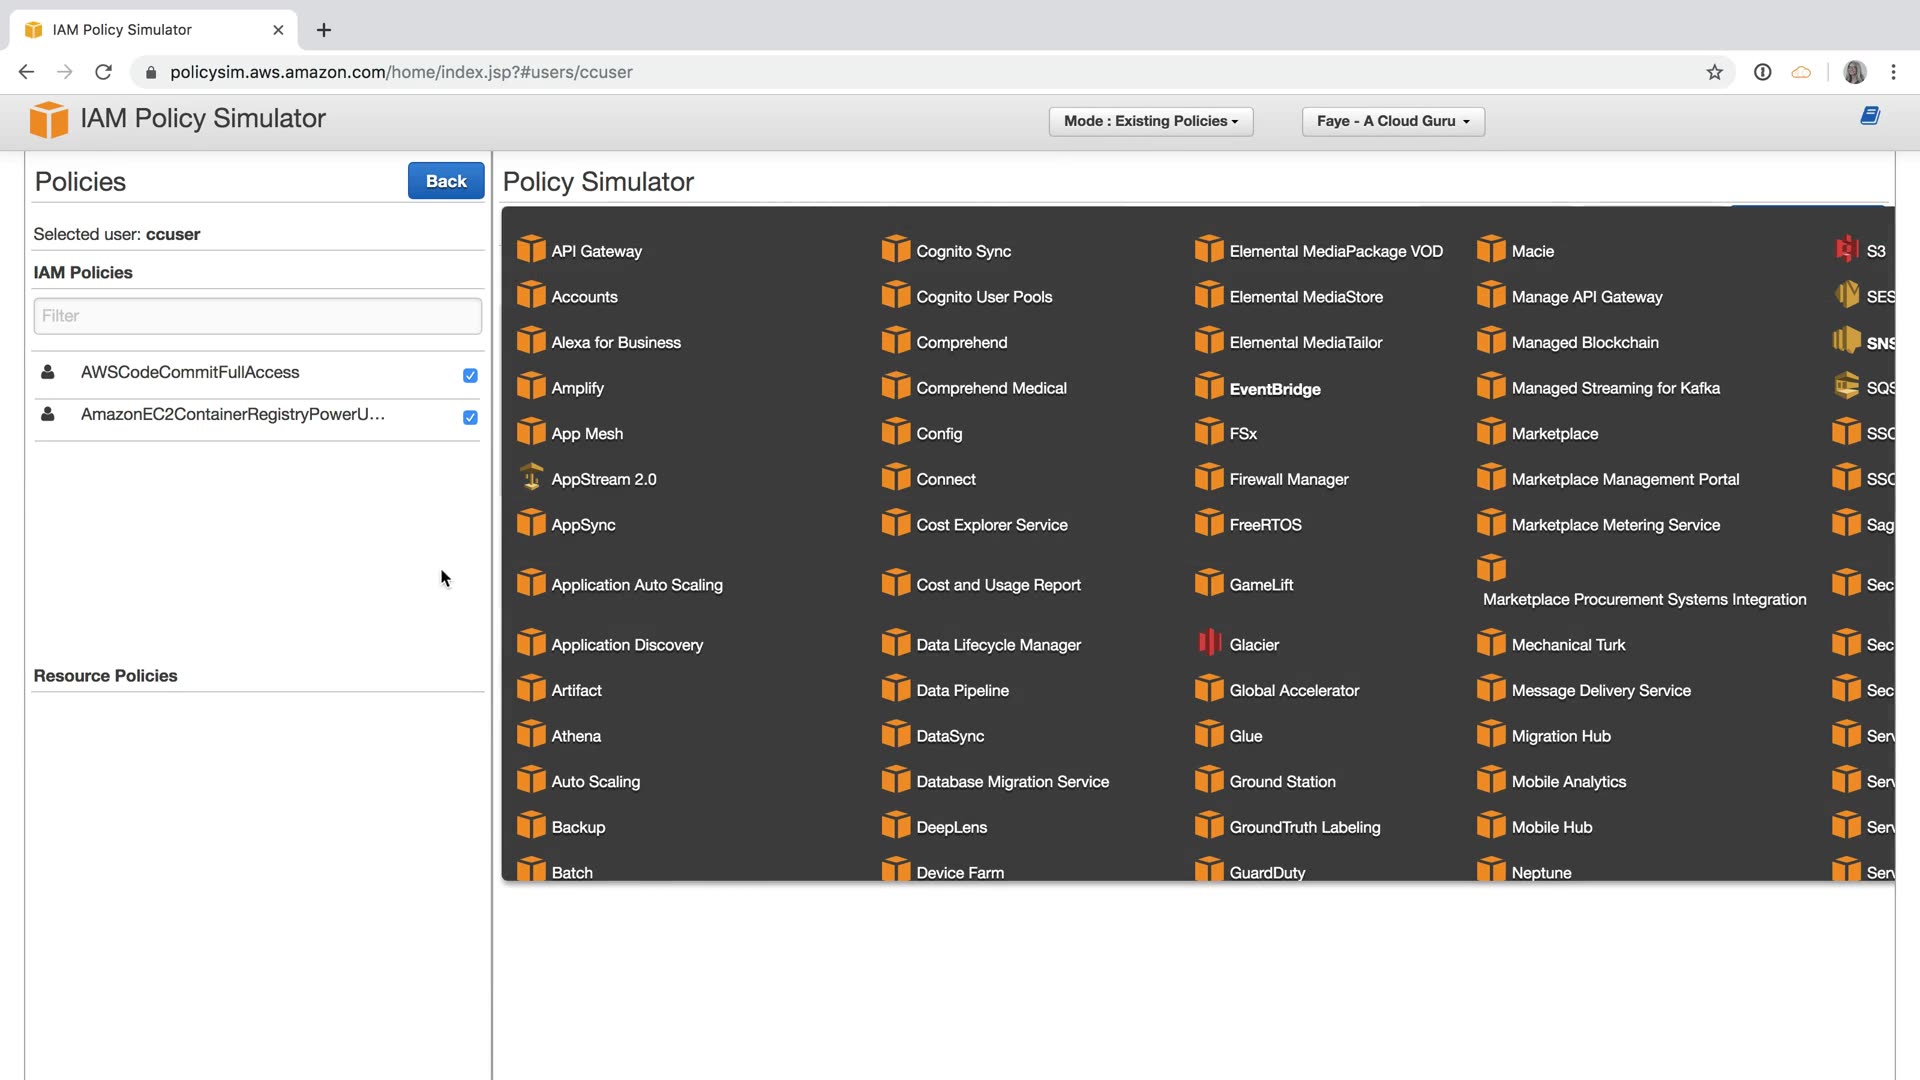Click the IAM Policies Filter field

click(x=257, y=316)
